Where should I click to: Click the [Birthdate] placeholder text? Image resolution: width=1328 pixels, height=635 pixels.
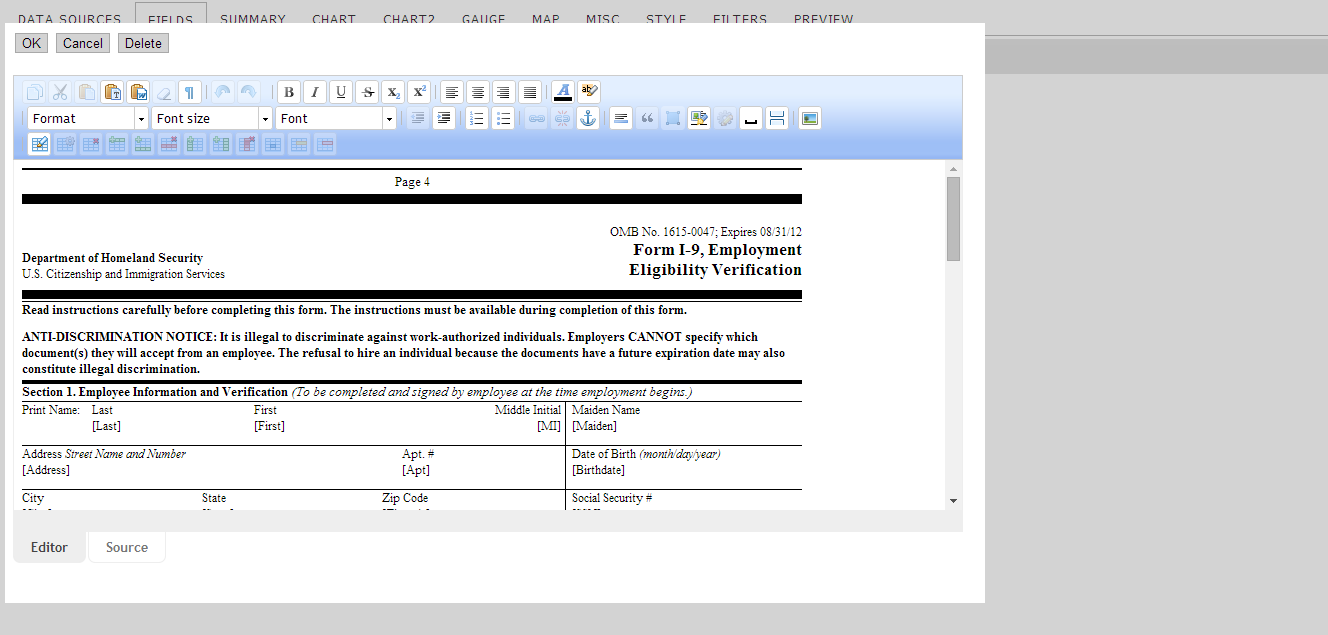tap(598, 470)
